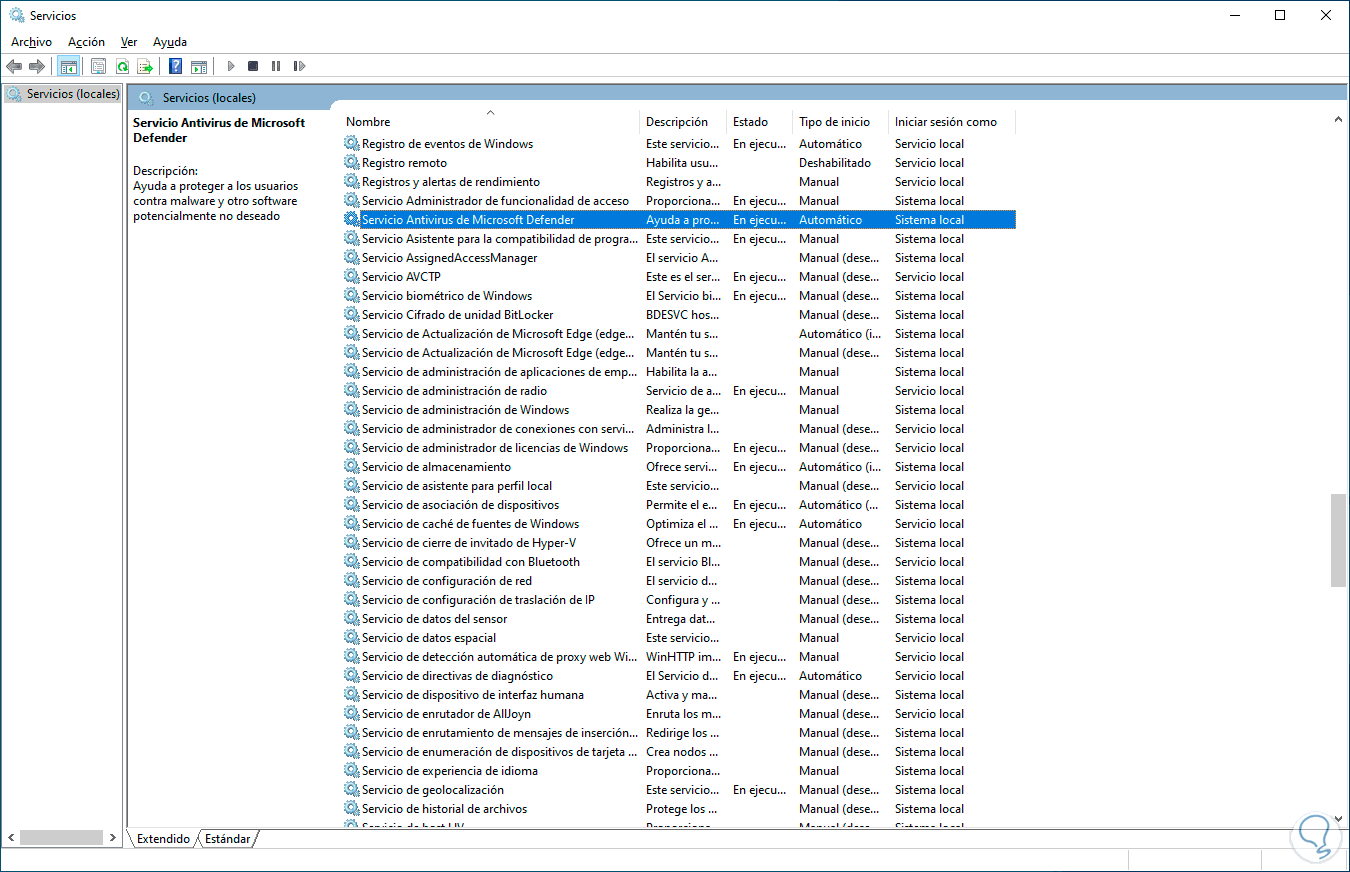Switch to the Estándar tab
Image resolution: width=1350 pixels, height=872 pixels.
pyautogui.click(x=227, y=839)
